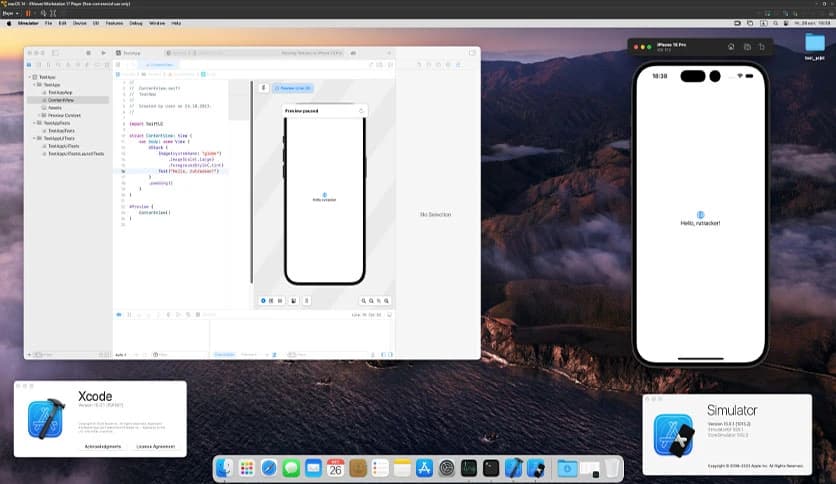Click Acknowledgments in About Xcode window
Viewport: 836px width, 484px height.
coord(103,446)
